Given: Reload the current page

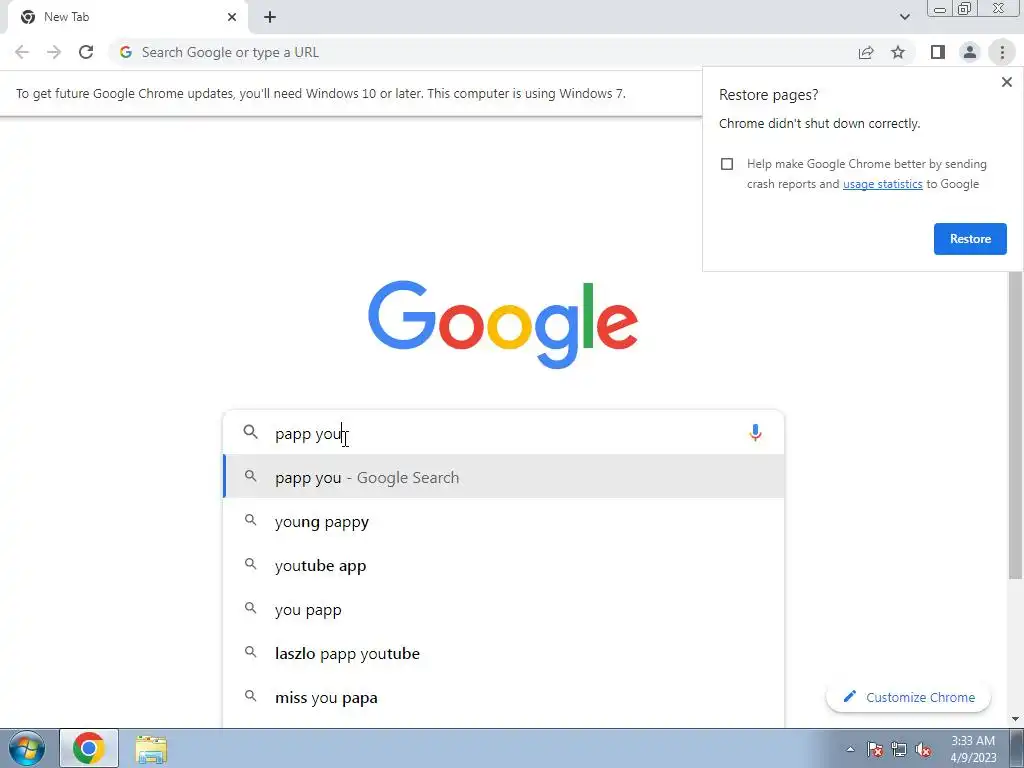Looking at the screenshot, I should click(x=86, y=52).
